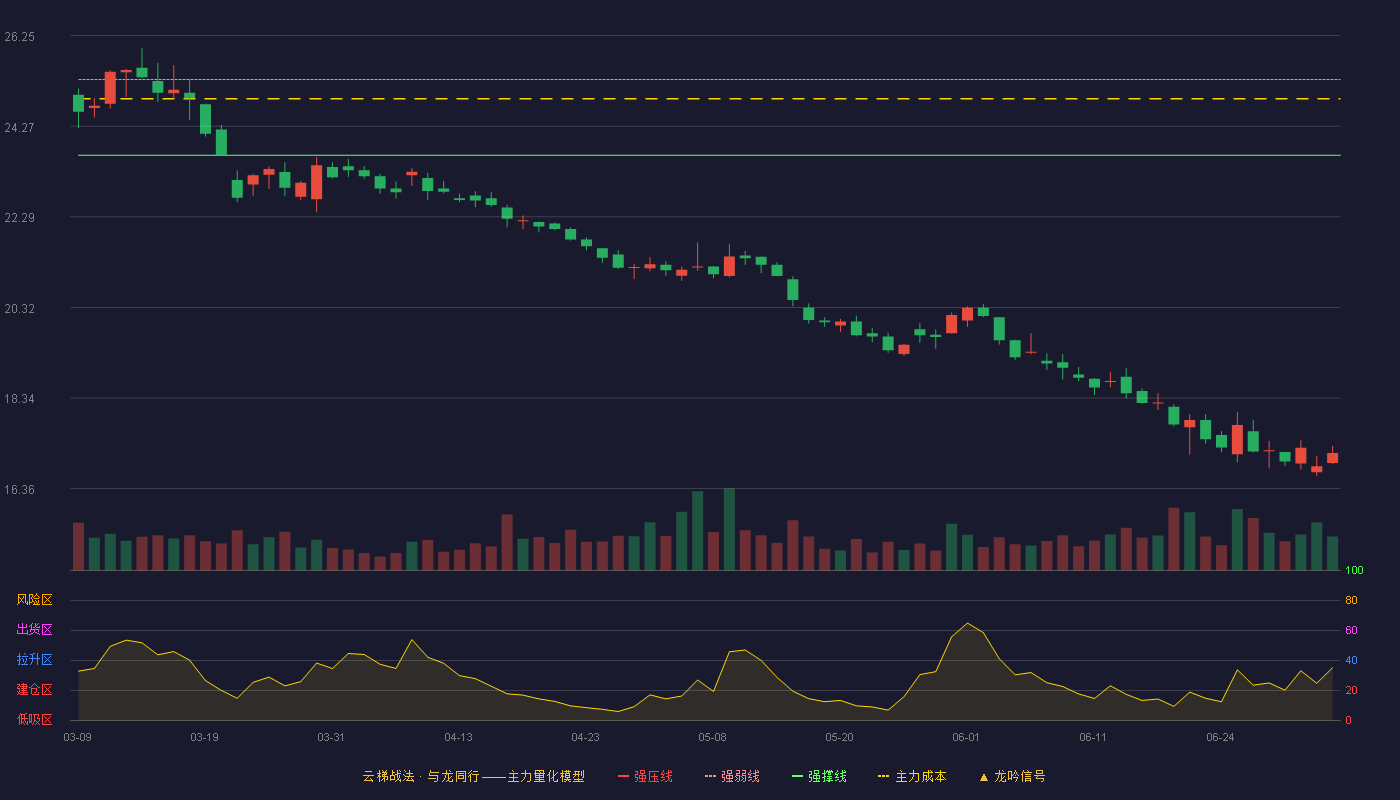Click the tallest green volume bar
1400x800 pixels.
pyautogui.click(x=729, y=529)
